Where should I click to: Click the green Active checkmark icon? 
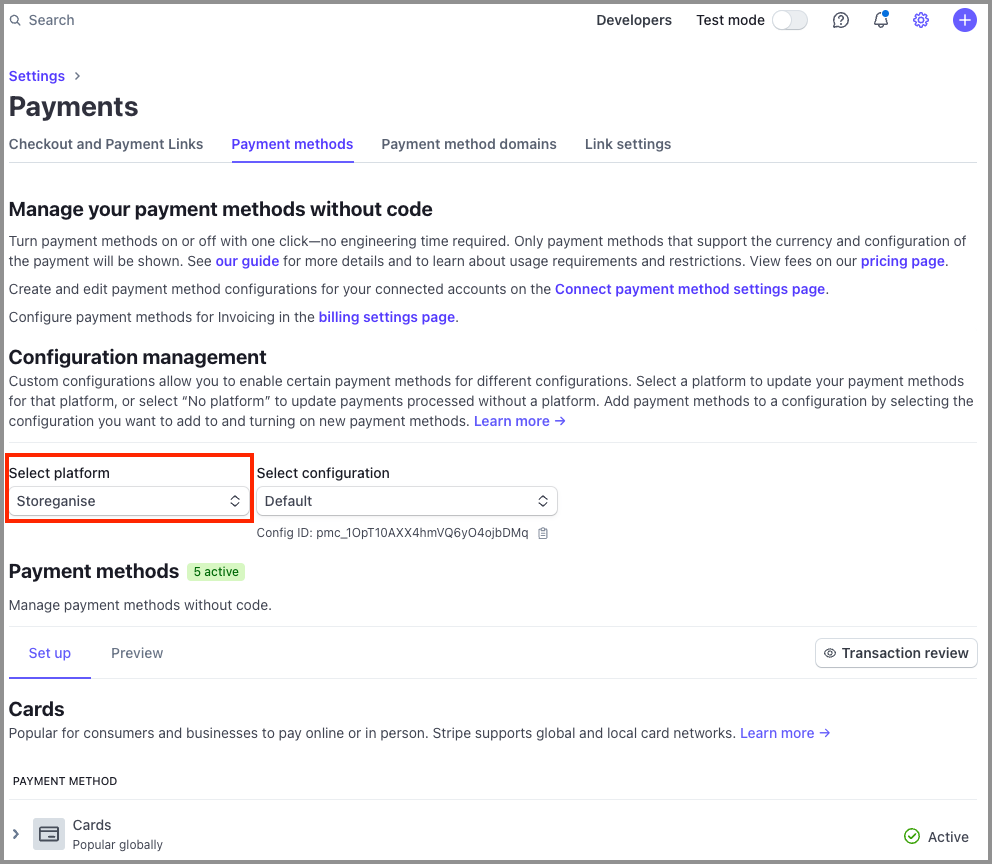tap(911, 836)
